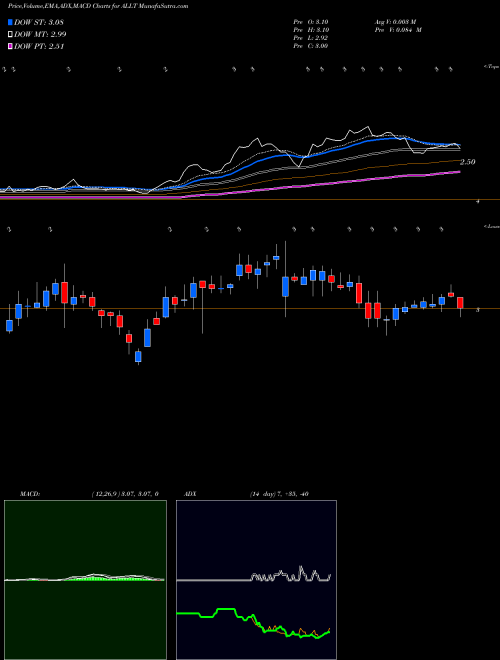
Task: Click the magenta DOW PT legend swatch
Action: (10, 47)
